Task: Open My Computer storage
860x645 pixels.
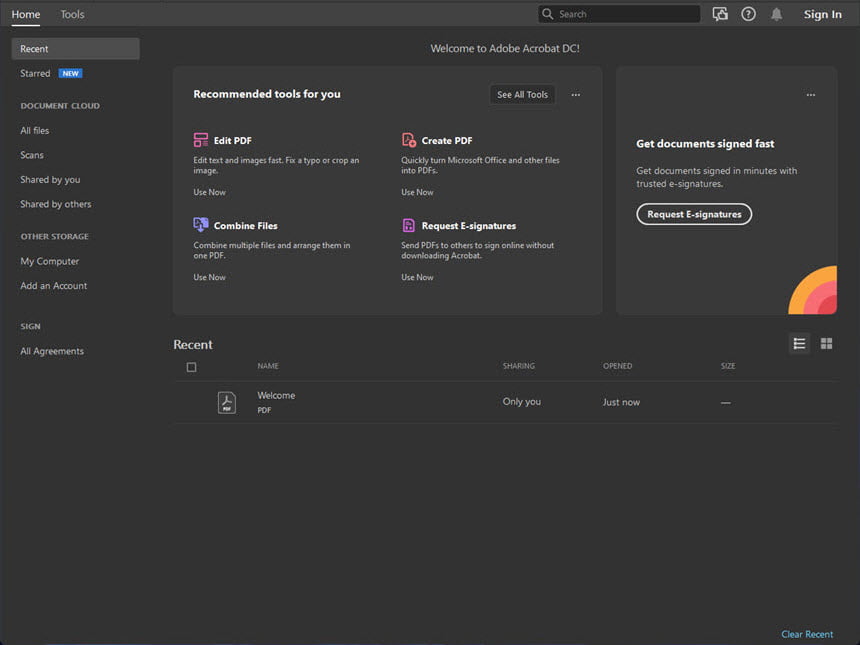Action: (49, 261)
